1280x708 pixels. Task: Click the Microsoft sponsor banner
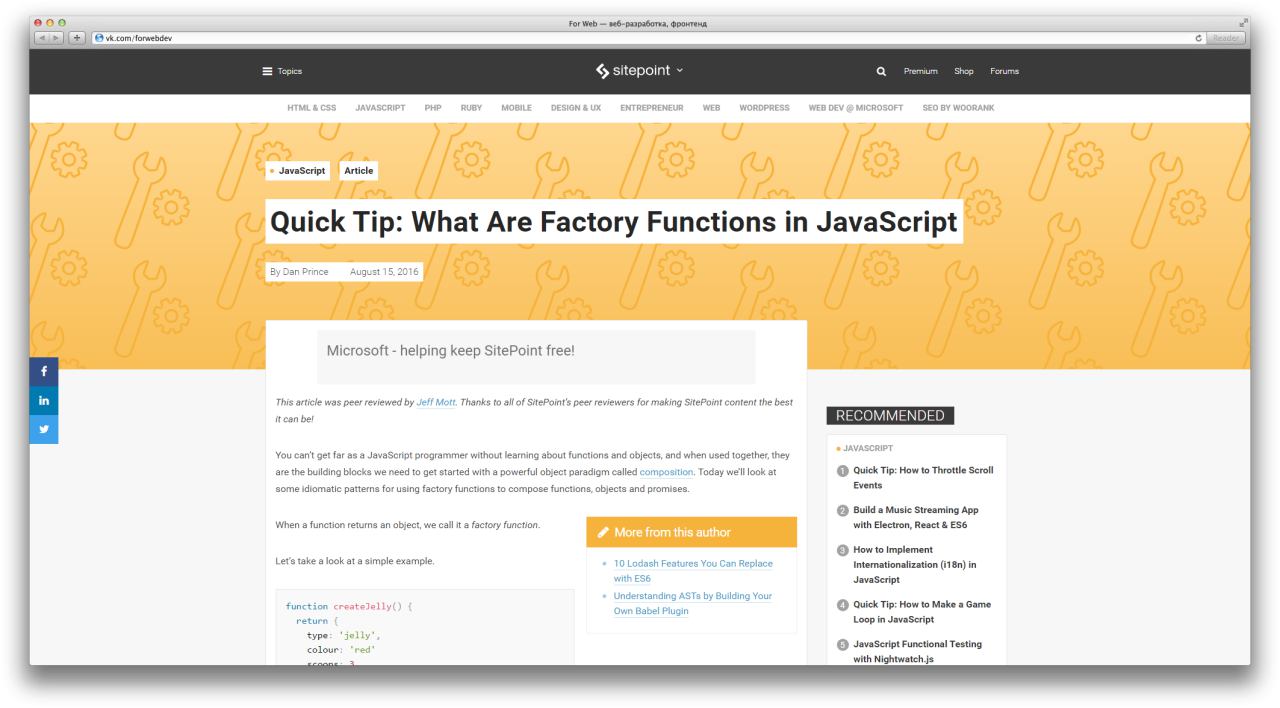click(536, 357)
